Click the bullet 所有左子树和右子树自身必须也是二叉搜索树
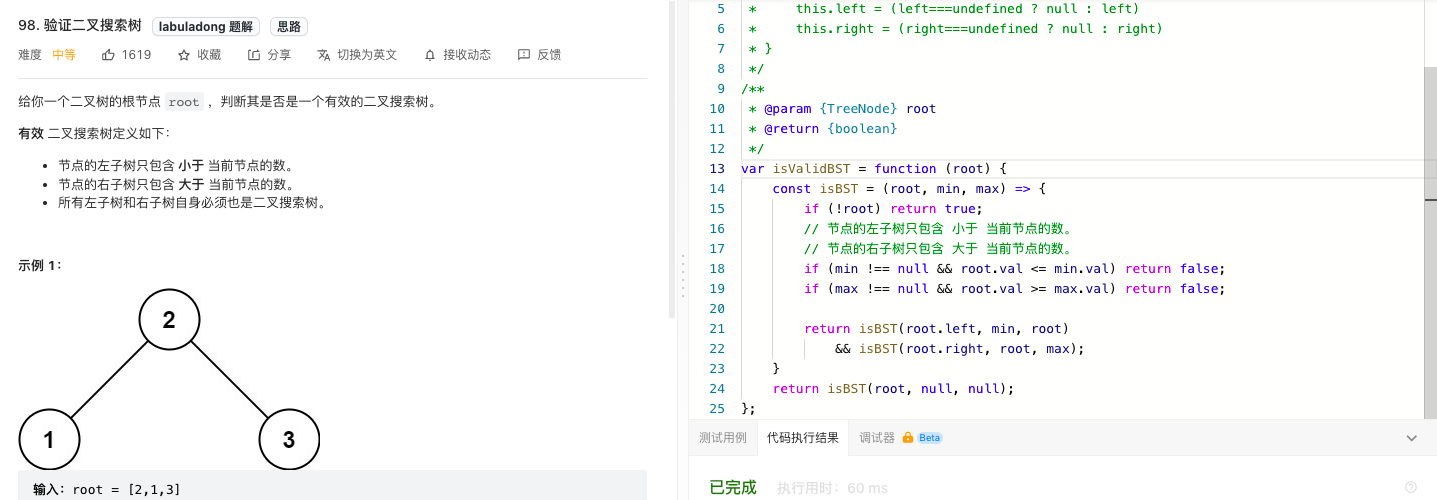 click(192, 202)
